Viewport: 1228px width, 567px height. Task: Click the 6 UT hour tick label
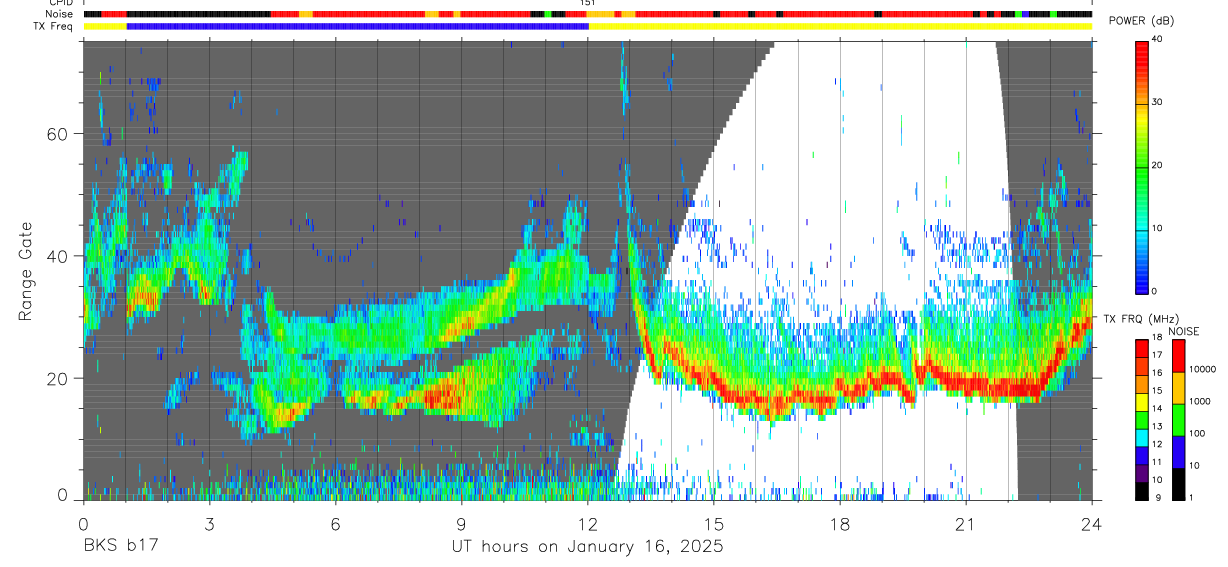(335, 523)
